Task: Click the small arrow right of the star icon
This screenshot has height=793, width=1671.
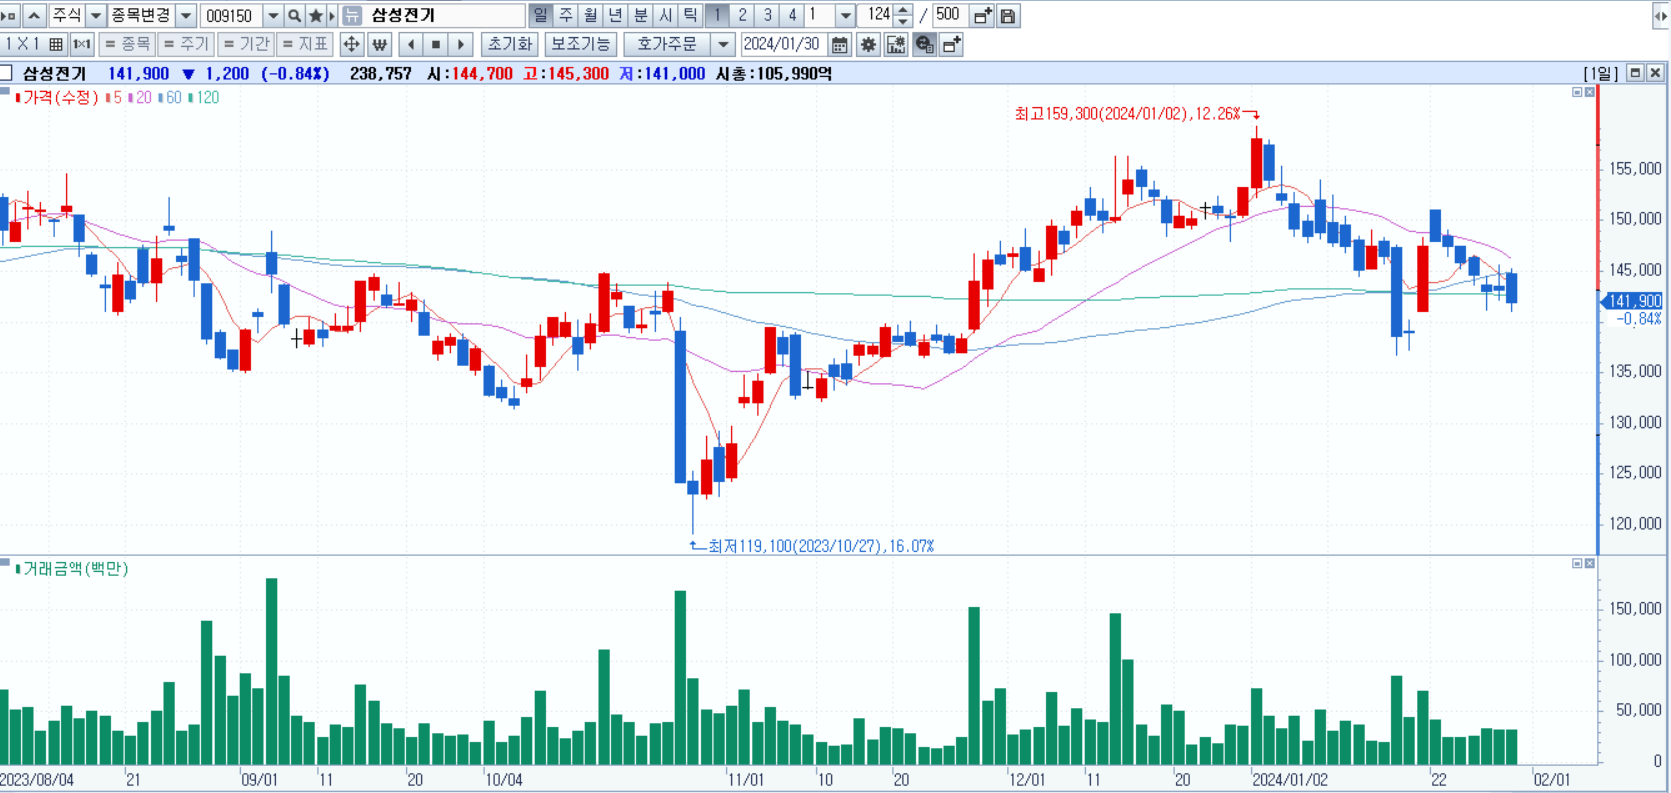Action: click(x=332, y=16)
